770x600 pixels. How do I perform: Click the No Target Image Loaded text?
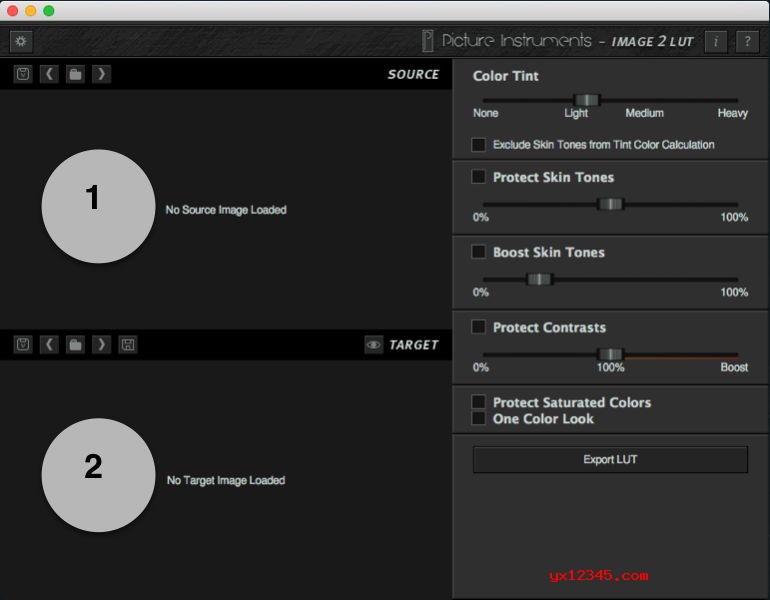click(226, 480)
